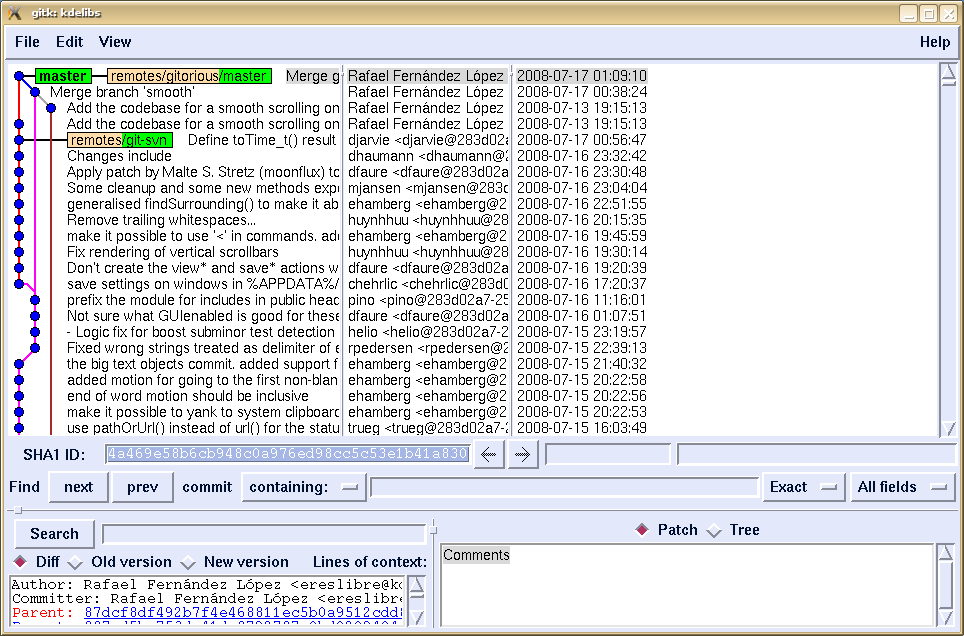
Task: Open the 'containing:' dropdown
Action: pos(302,487)
